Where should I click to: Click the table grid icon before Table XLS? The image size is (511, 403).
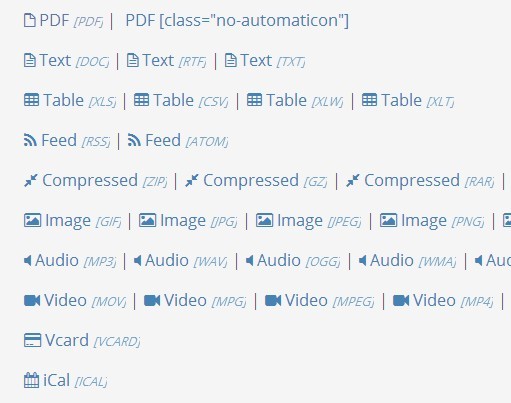pos(32,100)
